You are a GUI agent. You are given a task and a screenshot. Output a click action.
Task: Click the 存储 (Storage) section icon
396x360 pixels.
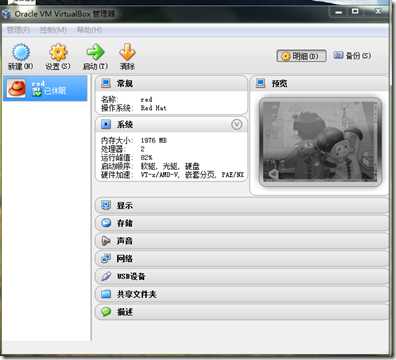(106, 223)
